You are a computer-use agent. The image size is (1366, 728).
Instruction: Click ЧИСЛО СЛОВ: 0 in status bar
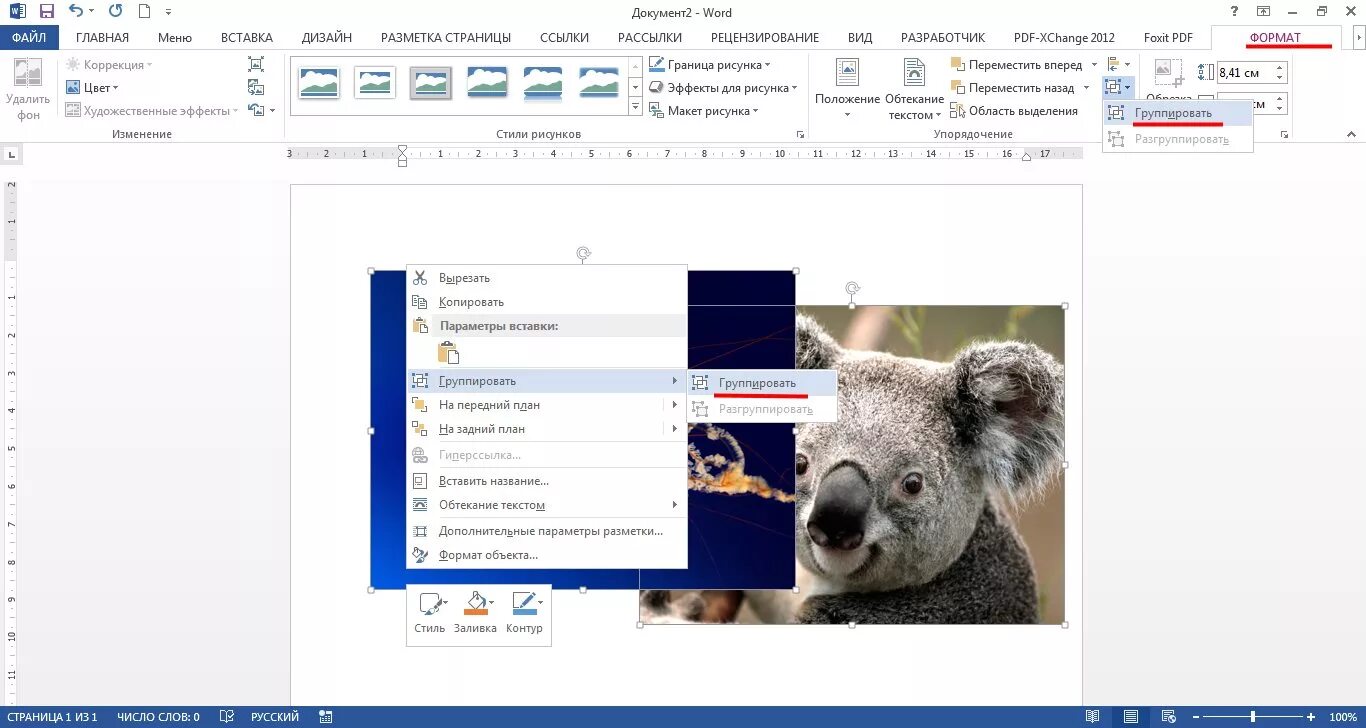[x=158, y=717]
